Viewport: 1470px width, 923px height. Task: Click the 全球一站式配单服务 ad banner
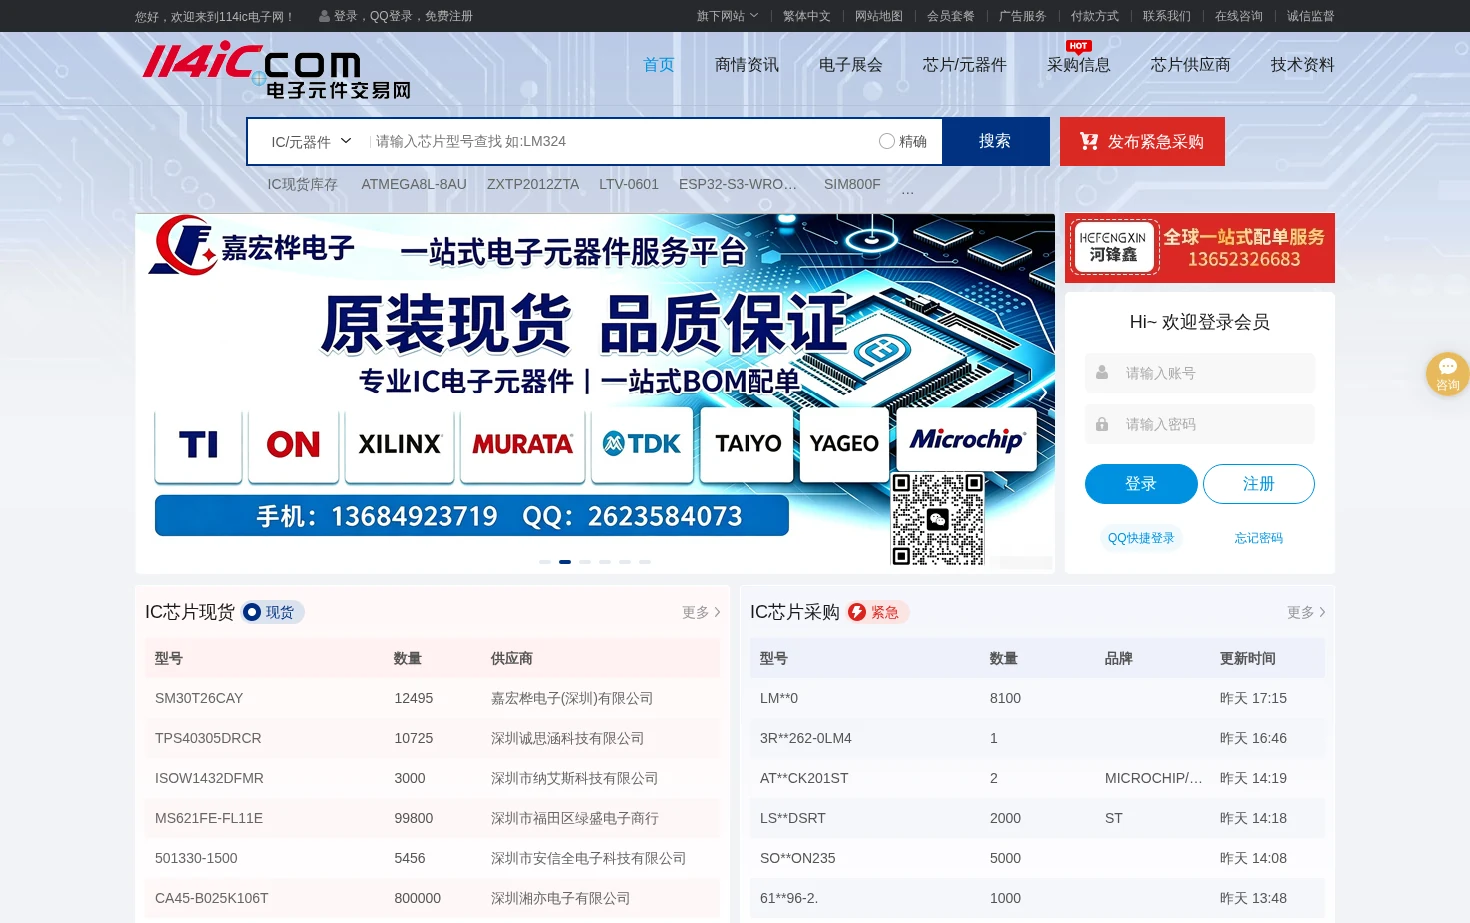1200,248
